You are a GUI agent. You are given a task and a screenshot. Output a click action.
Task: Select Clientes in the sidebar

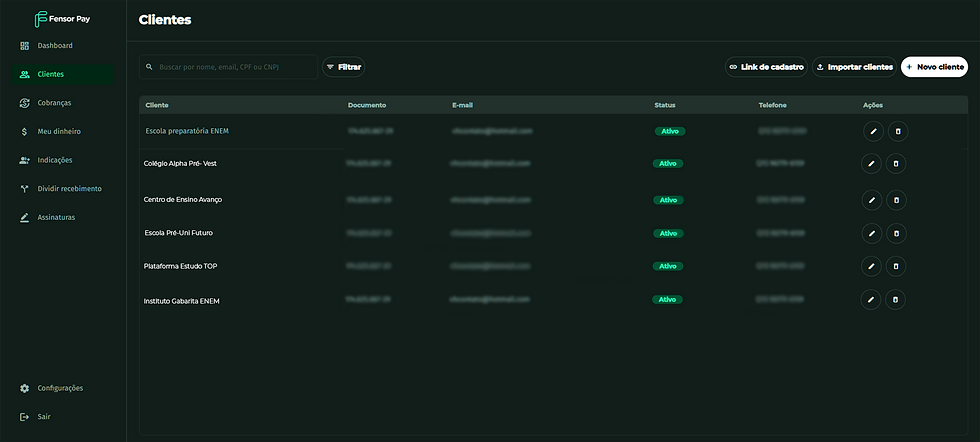[x=62, y=74]
